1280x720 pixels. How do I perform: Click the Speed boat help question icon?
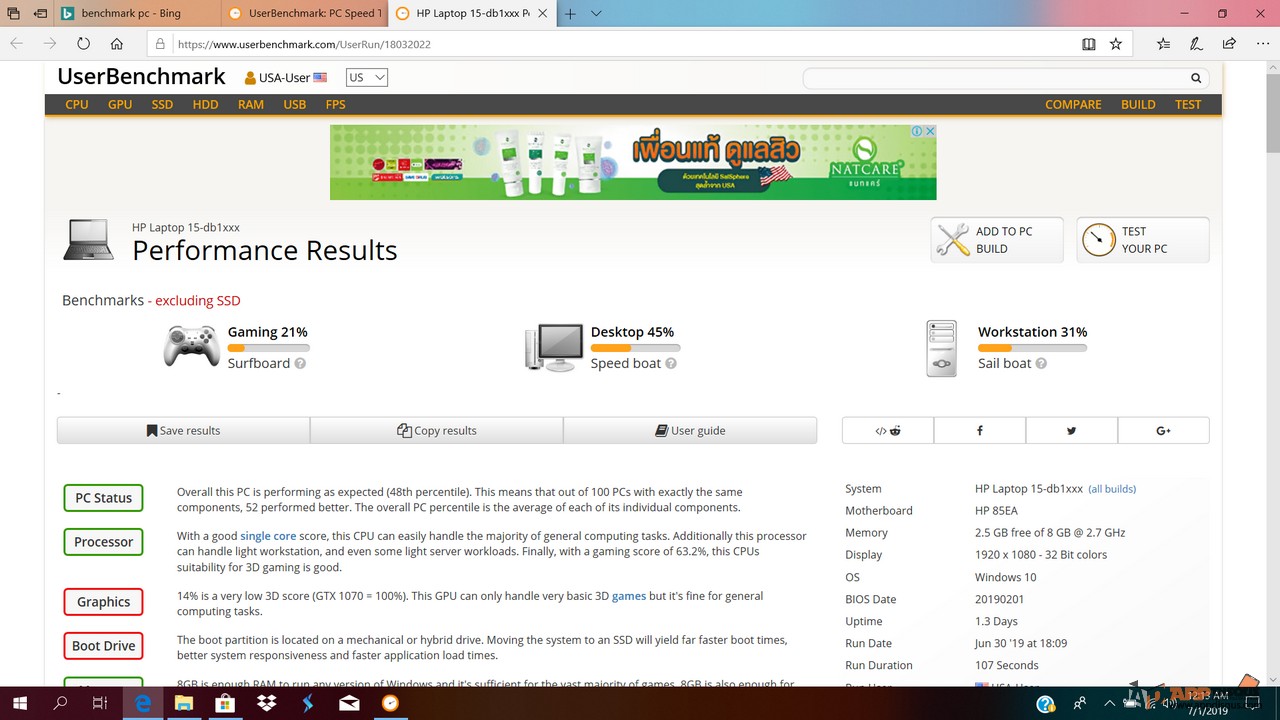click(x=671, y=364)
